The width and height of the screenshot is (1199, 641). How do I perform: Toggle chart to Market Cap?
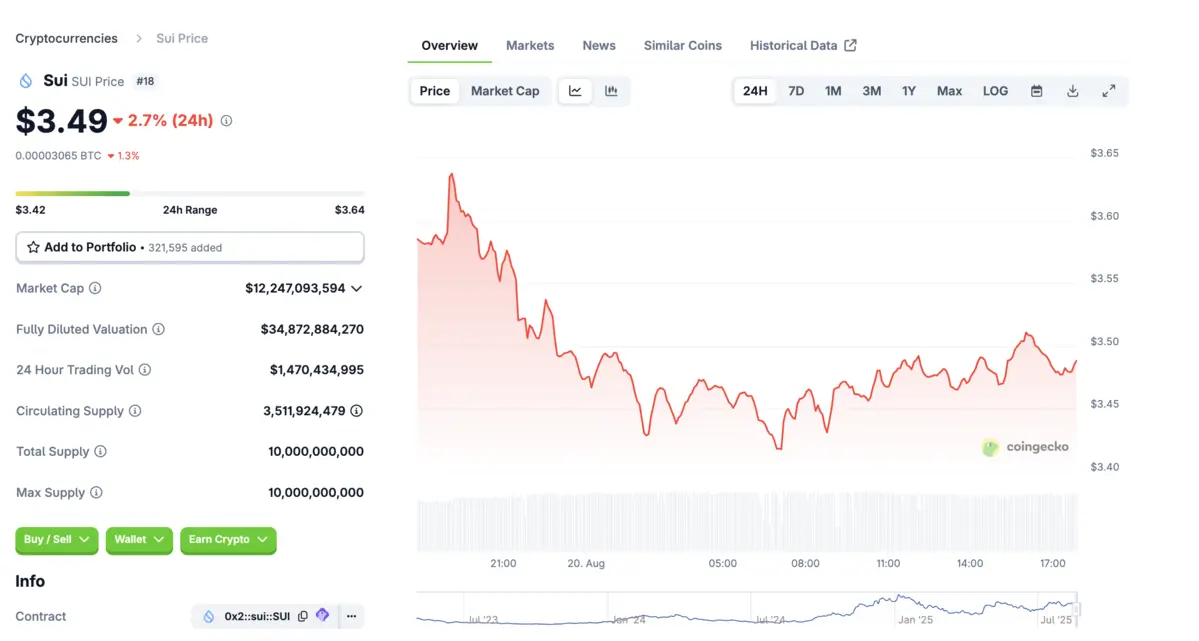505,91
